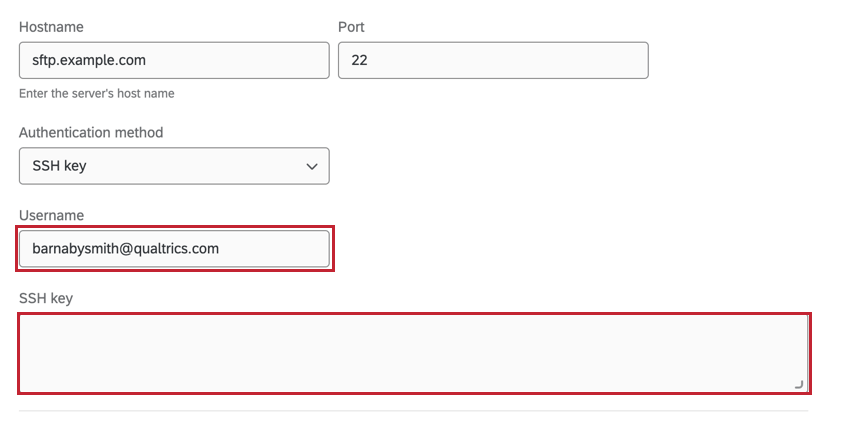Click the 'Enter the server's host name' hint
The width and height of the screenshot is (850, 425).
[103, 94]
